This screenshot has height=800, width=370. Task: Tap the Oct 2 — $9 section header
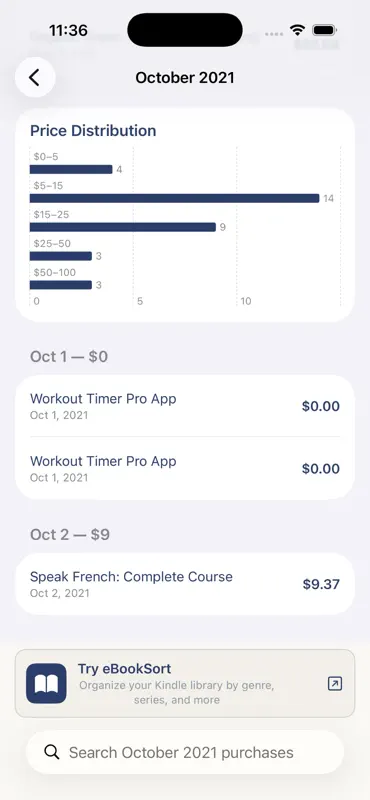[70, 534]
